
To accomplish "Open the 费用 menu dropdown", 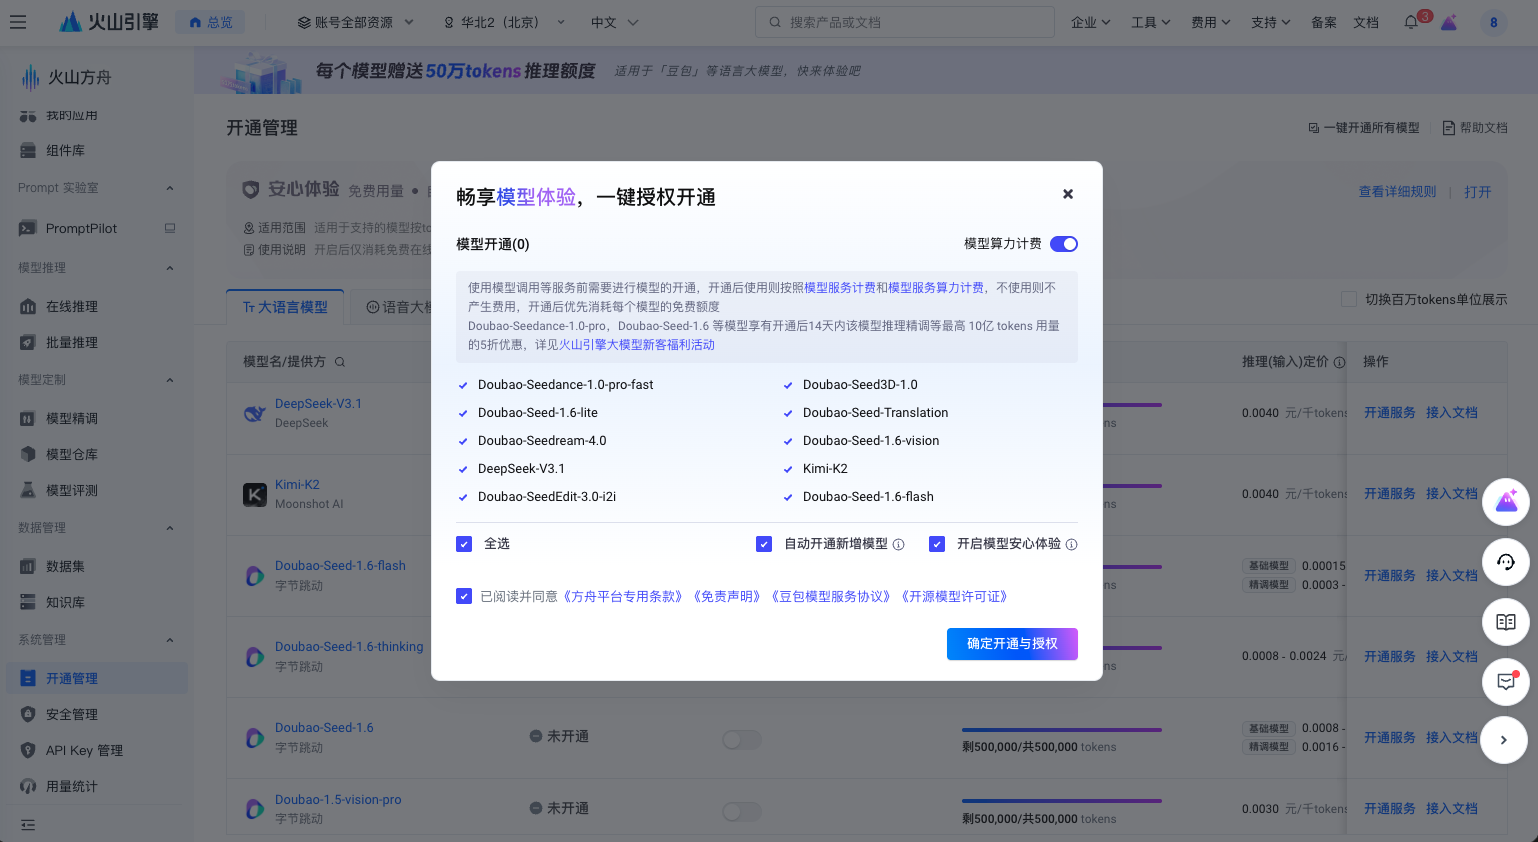I will click(1211, 22).
